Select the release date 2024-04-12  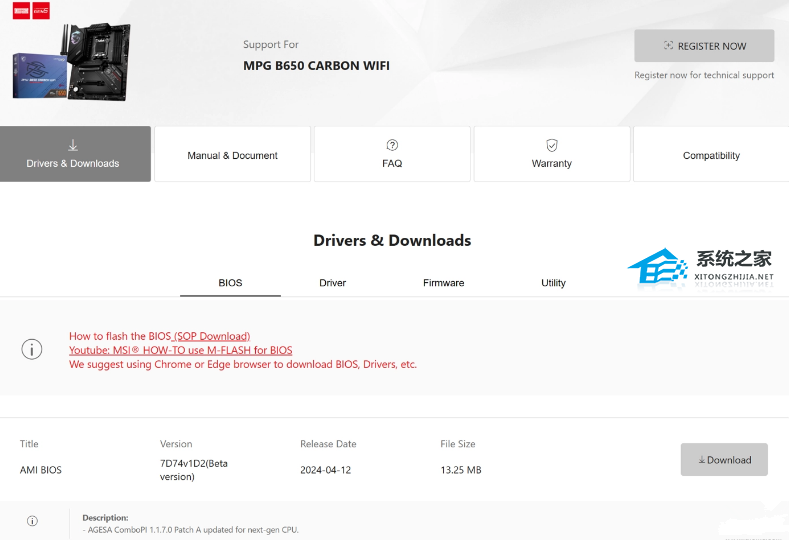point(326,470)
